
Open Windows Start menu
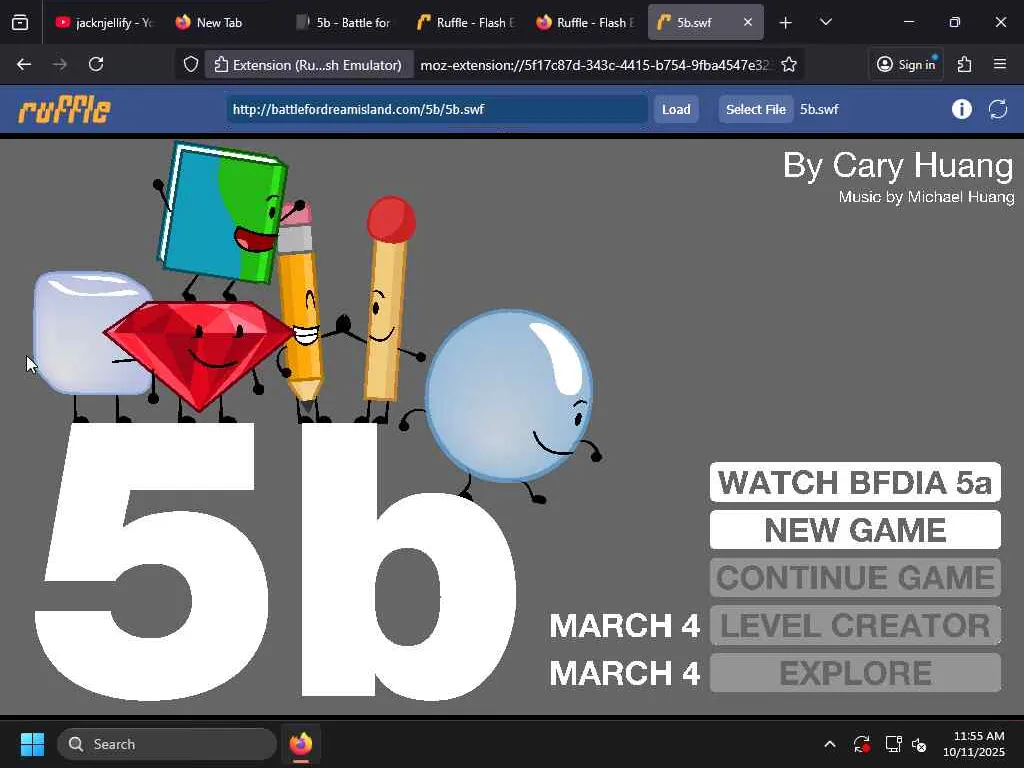[x=32, y=744]
